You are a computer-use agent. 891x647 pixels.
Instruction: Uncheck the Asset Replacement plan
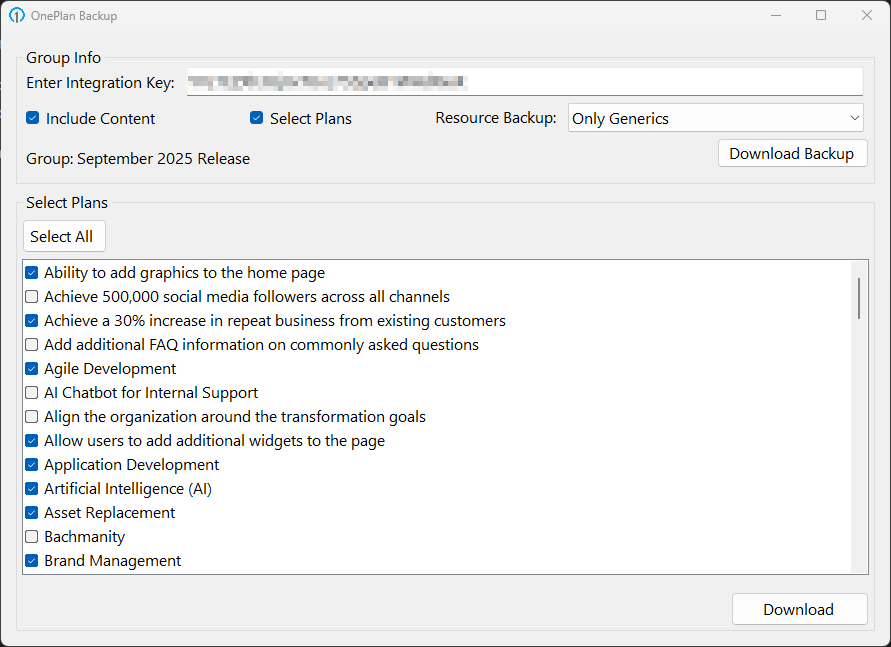pos(32,512)
